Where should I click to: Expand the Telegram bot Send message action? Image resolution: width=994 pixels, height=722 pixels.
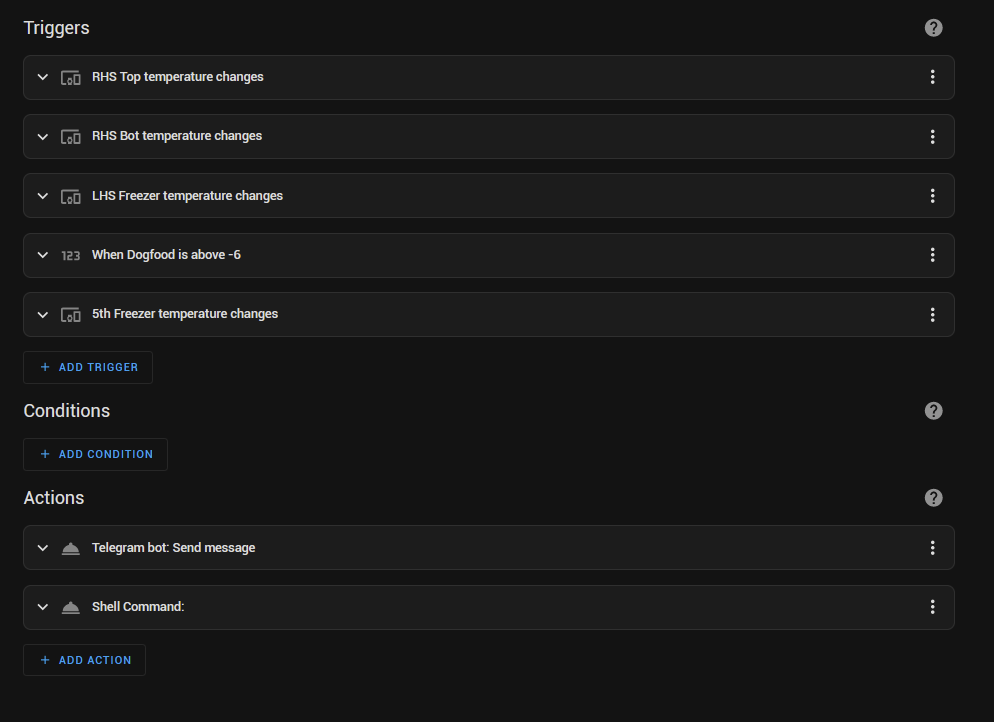42,548
